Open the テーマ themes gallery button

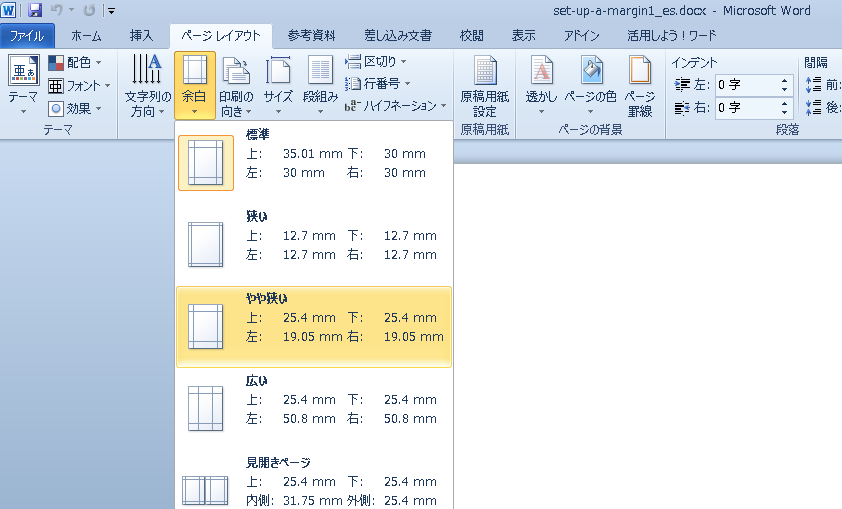pyautogui.click(x=23, y=85)
